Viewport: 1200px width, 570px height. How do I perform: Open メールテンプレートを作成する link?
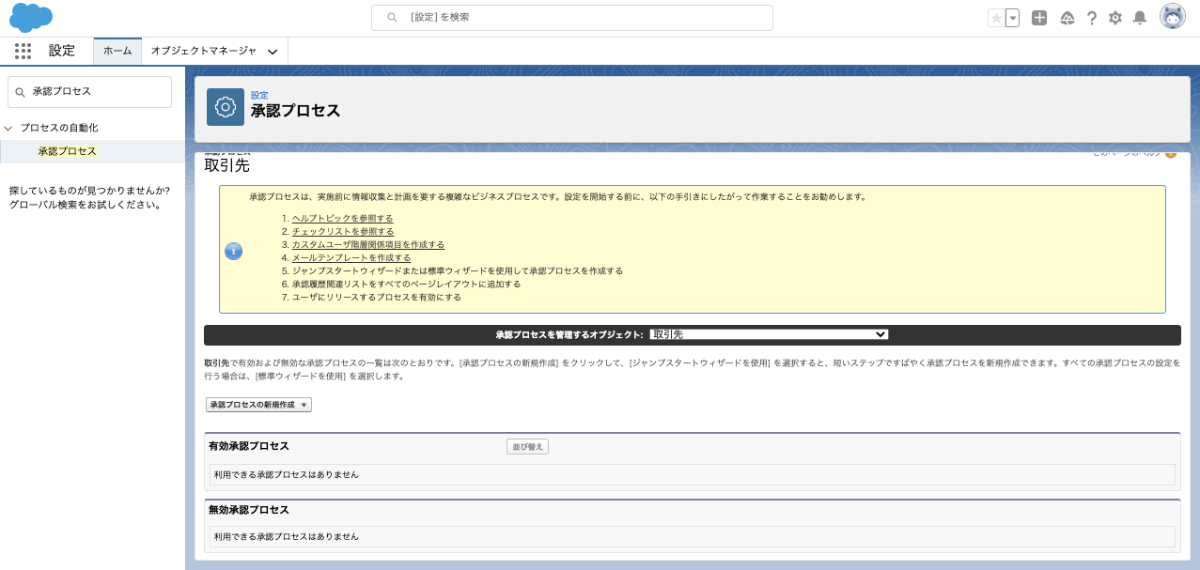click(351, 257)
